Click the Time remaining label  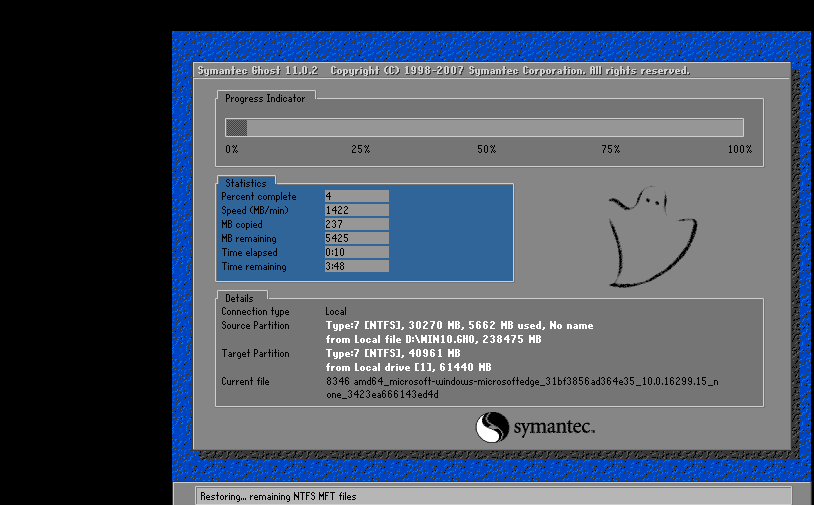[x=254, y=267]
